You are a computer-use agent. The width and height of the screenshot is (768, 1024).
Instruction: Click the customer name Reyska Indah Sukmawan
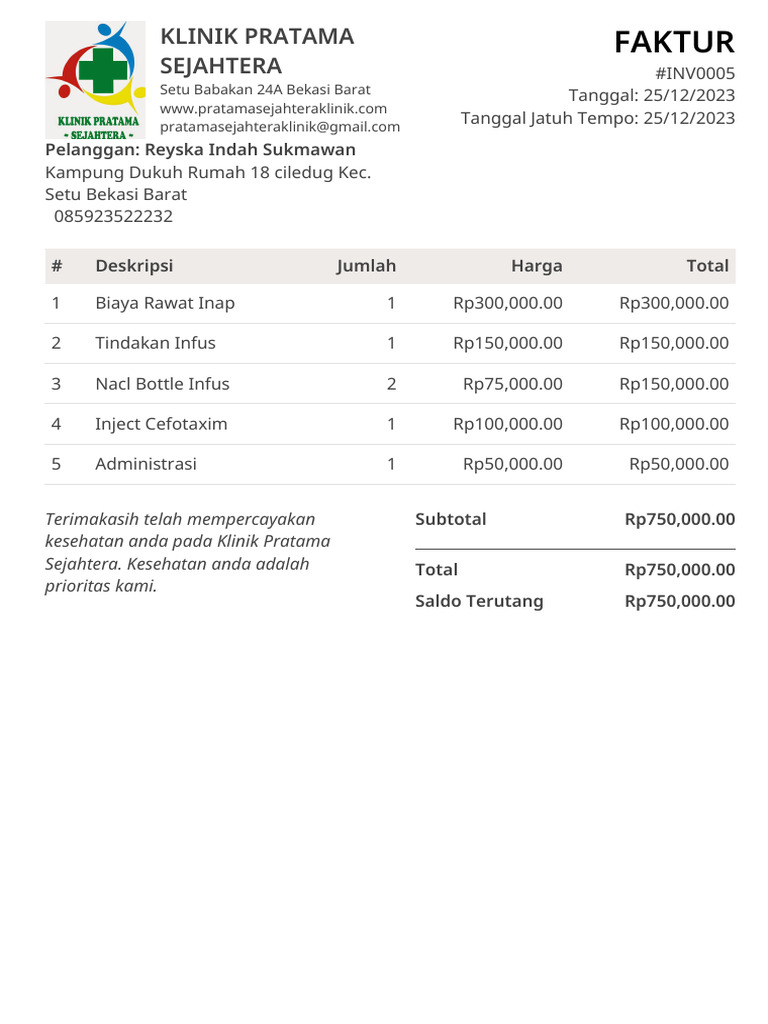click(x=250, y=150)
